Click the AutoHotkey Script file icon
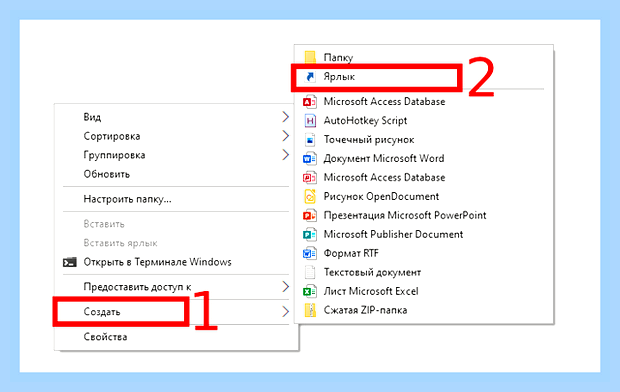This screenshot has width=620, height=392. point(310,121)
